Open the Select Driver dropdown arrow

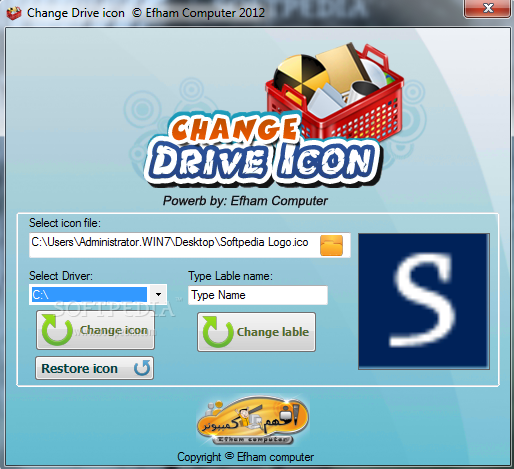tap(158, 294)
